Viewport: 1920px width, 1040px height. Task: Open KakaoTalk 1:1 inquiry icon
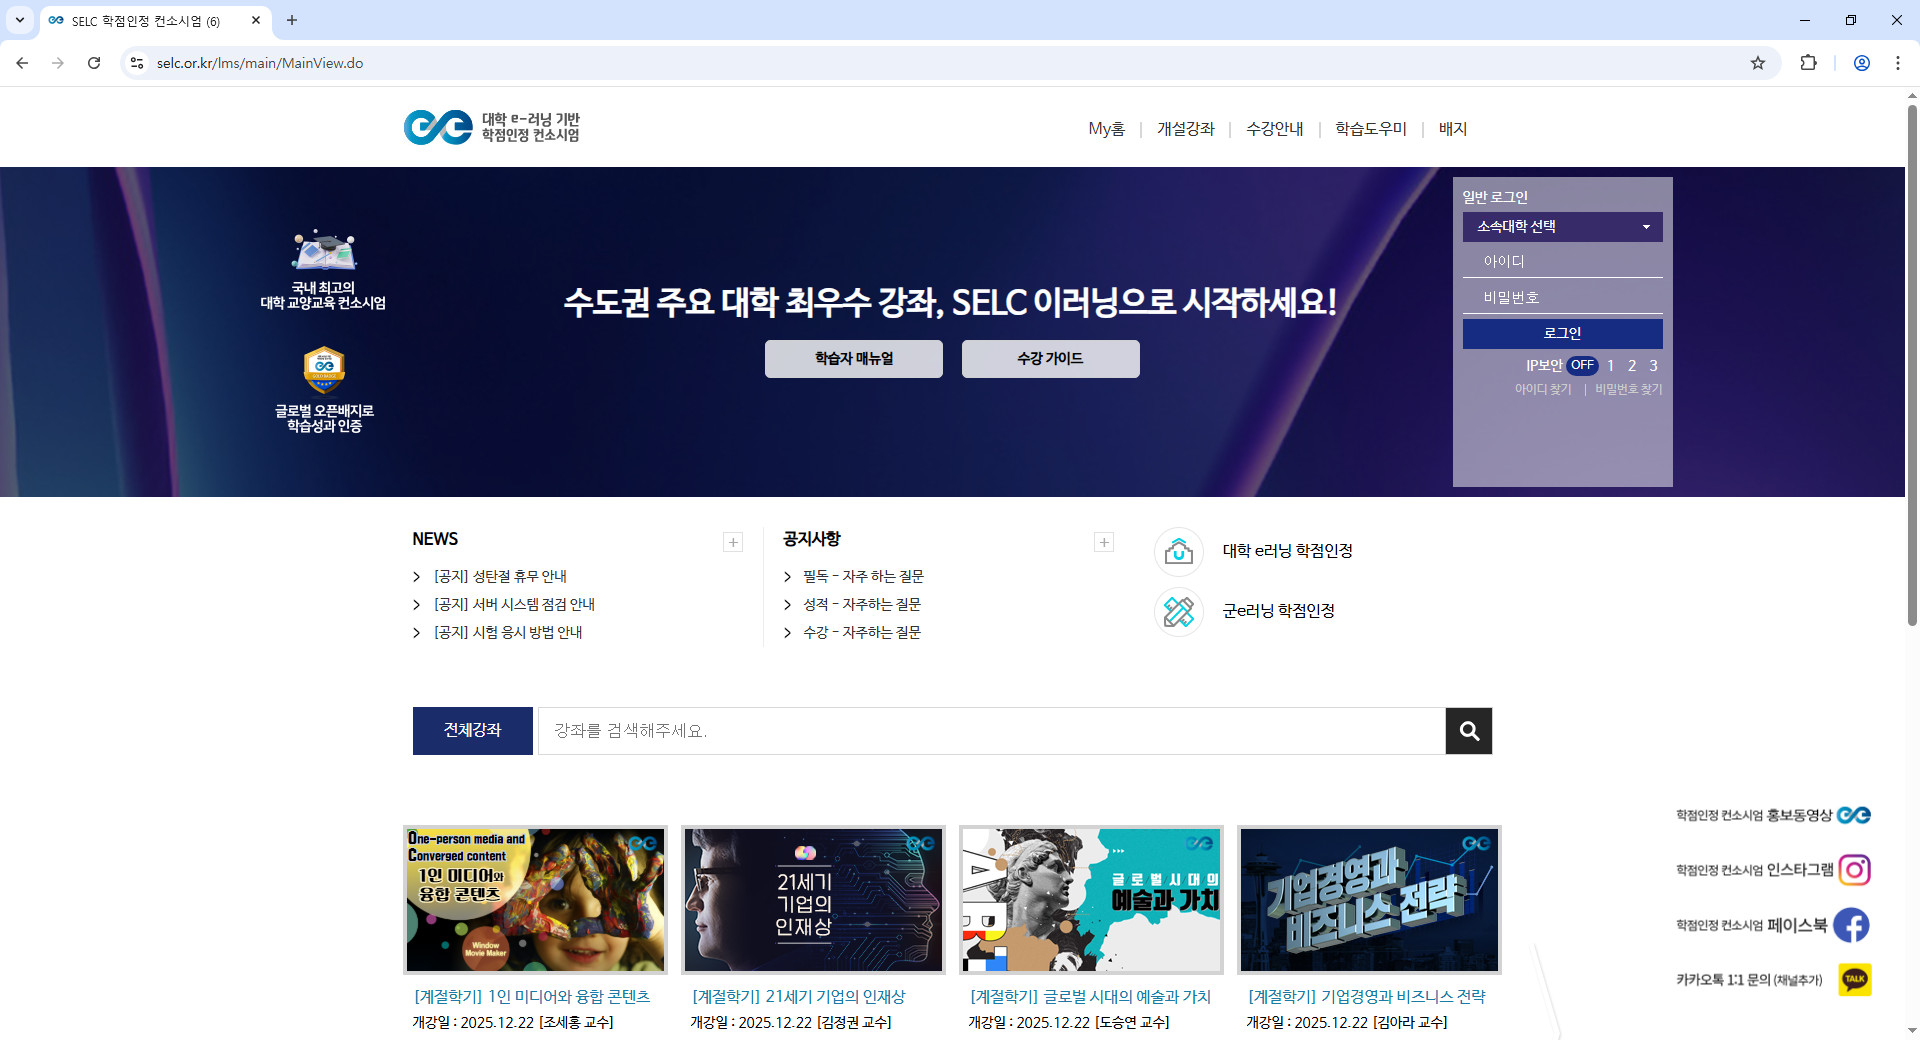click(x=1855, y=979)
